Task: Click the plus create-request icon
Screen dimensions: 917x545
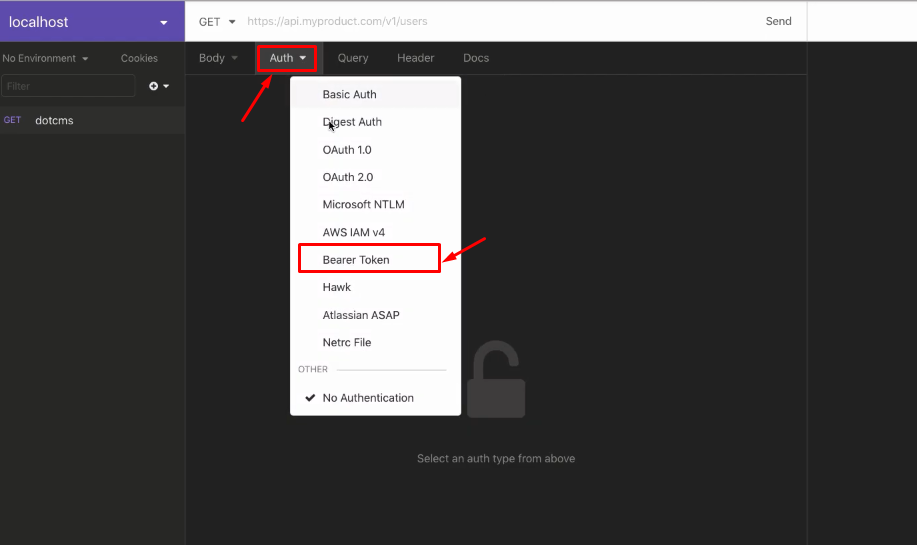Action: [x=158, y=86]
